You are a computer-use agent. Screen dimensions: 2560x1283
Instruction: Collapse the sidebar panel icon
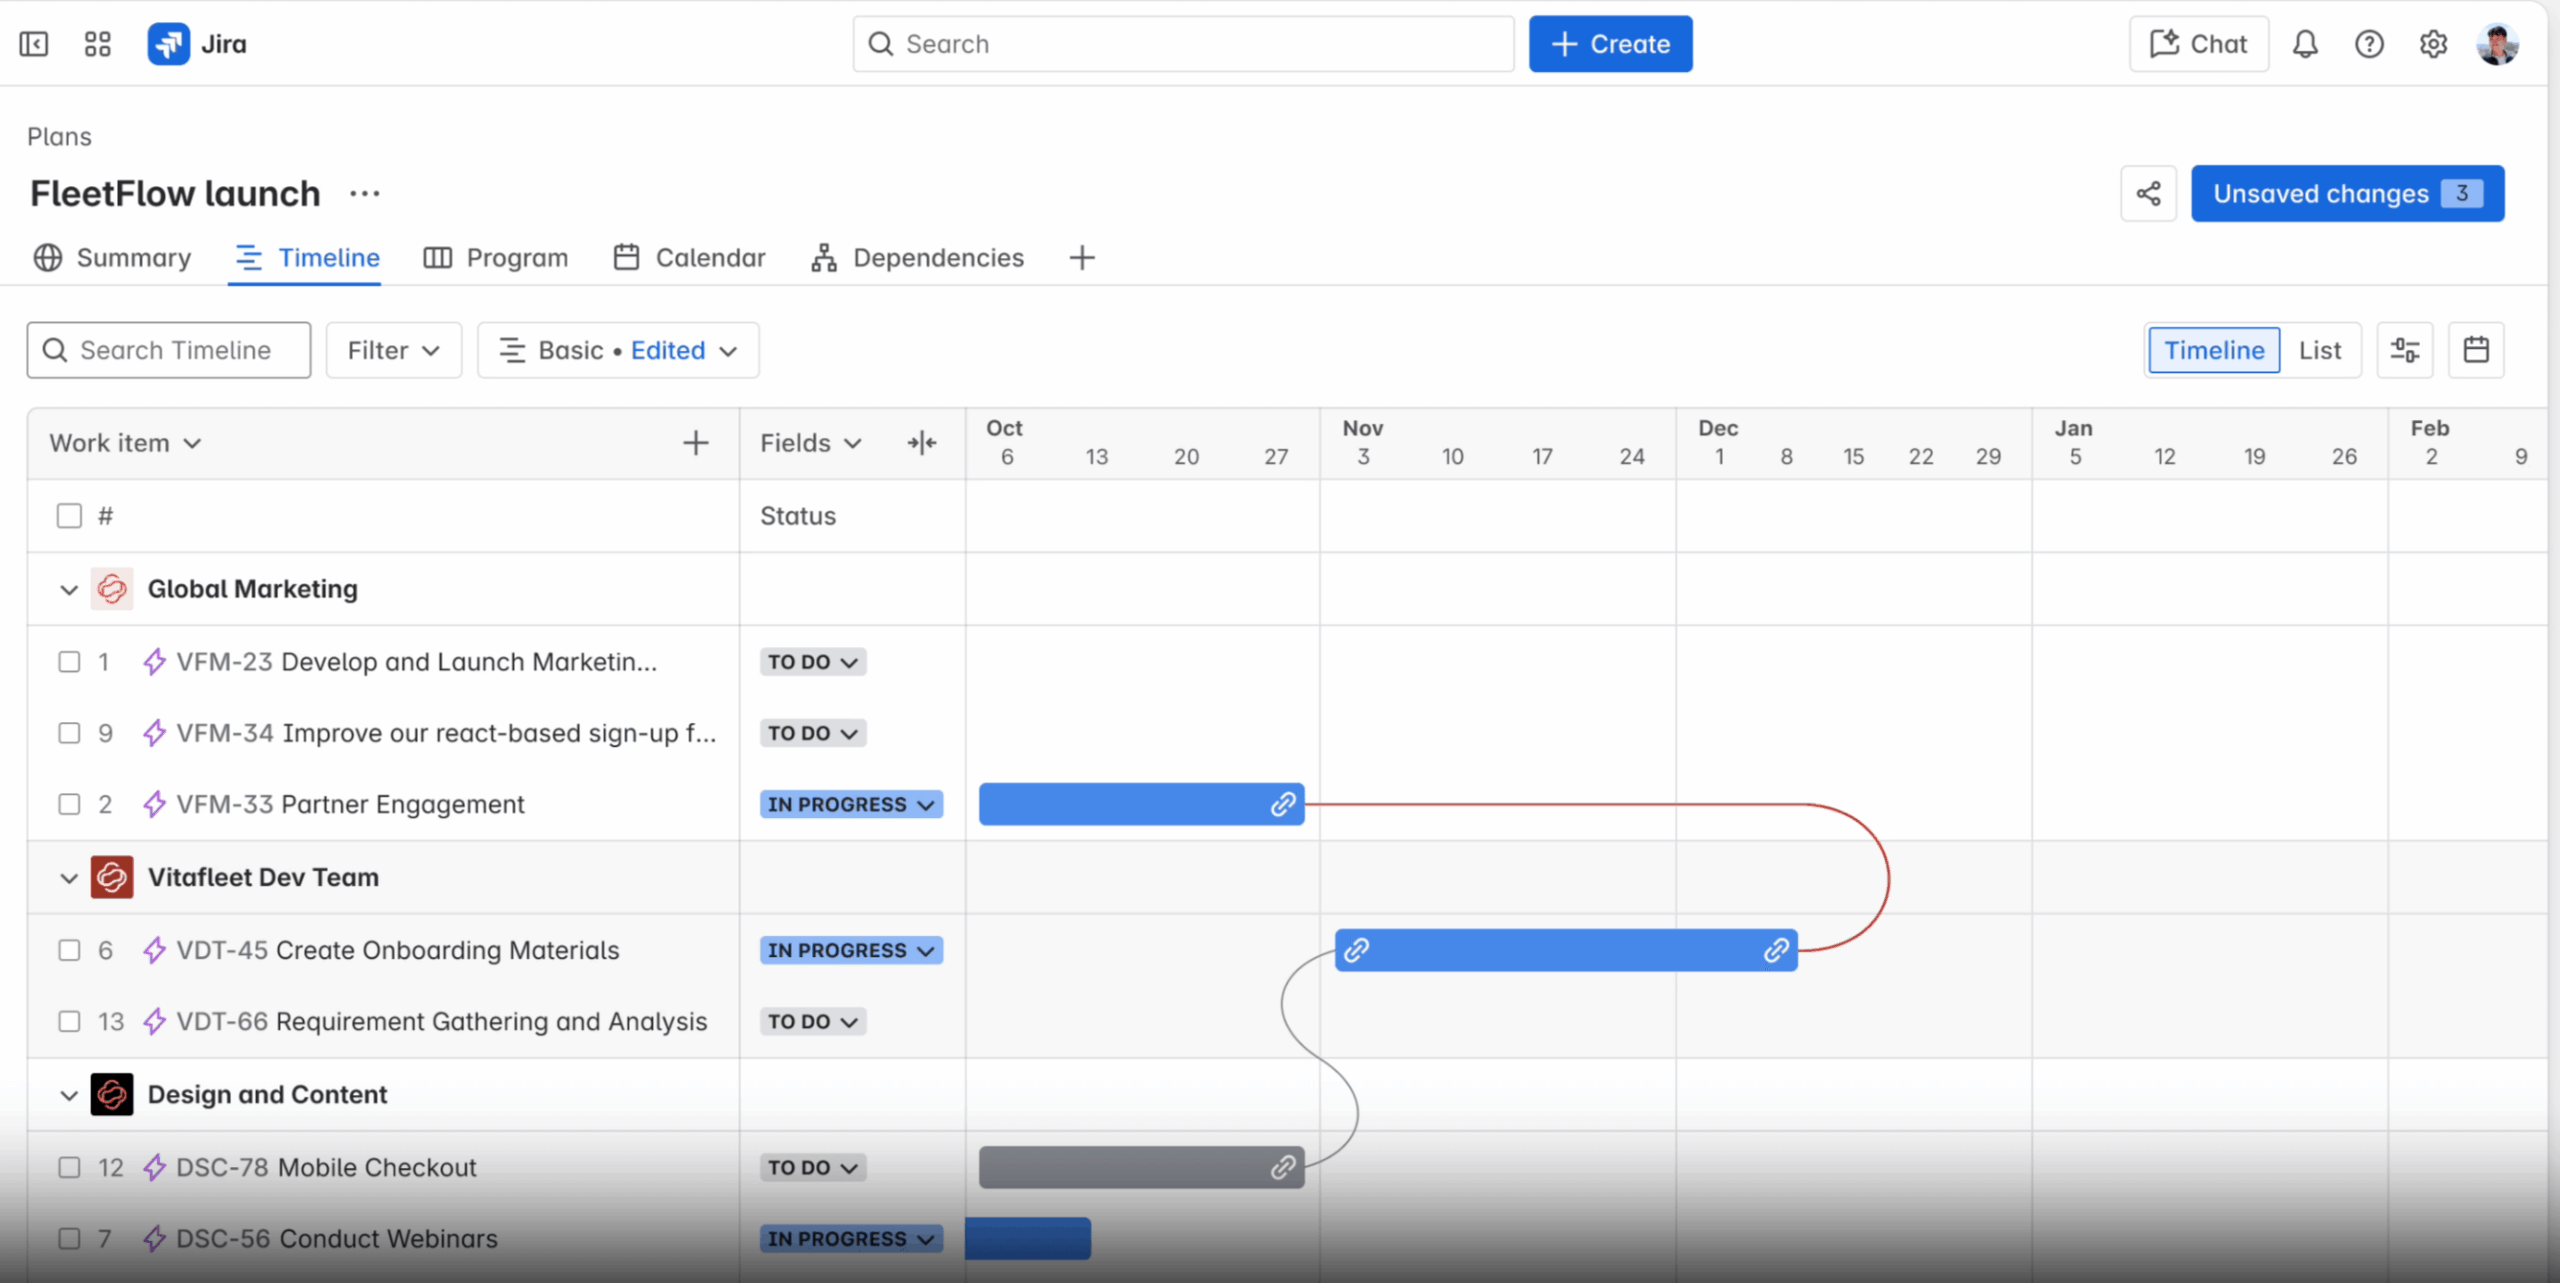[x=34, y=44]
